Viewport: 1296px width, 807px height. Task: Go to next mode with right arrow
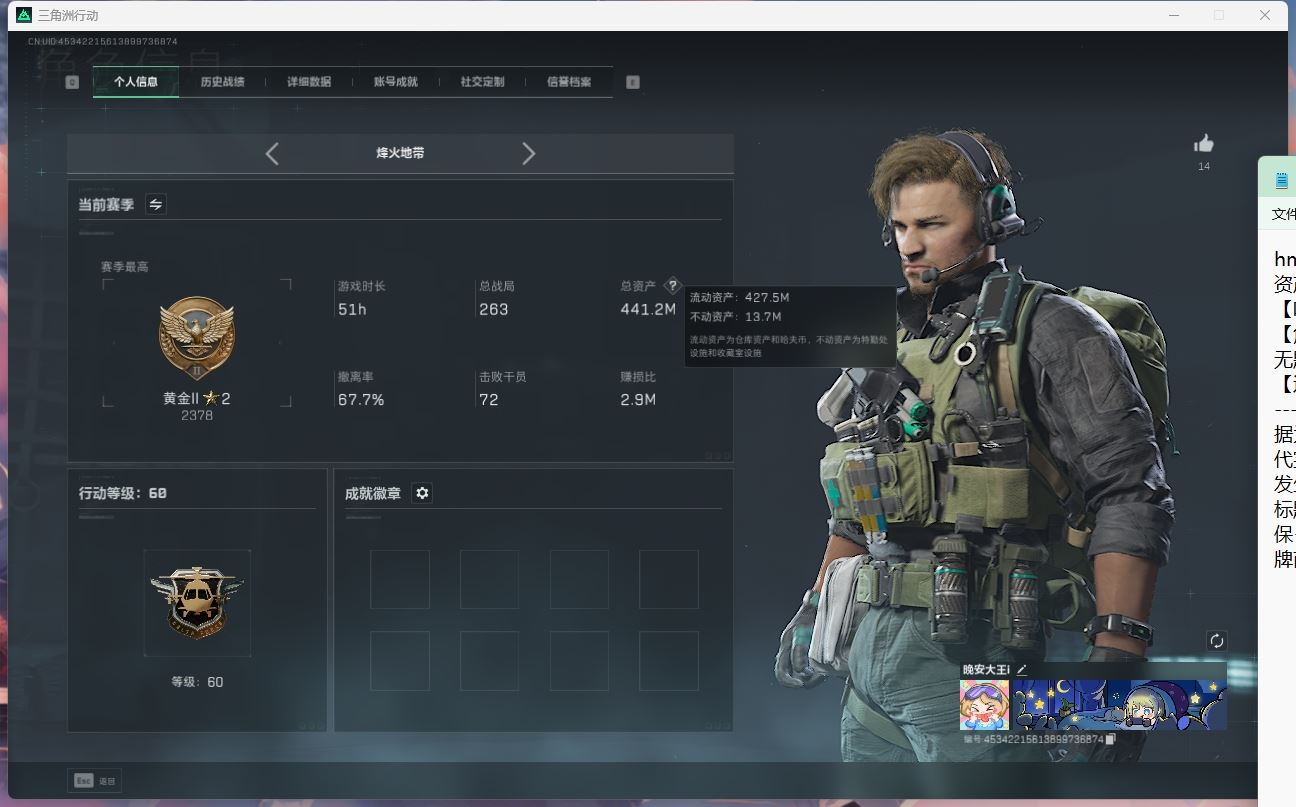[x=529, y=153]
